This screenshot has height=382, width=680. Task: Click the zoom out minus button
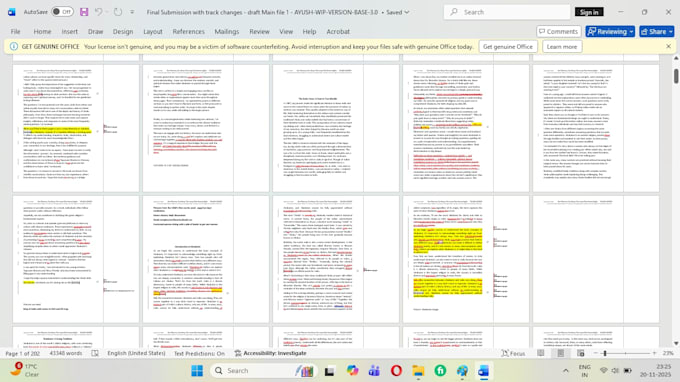[595, 353]
